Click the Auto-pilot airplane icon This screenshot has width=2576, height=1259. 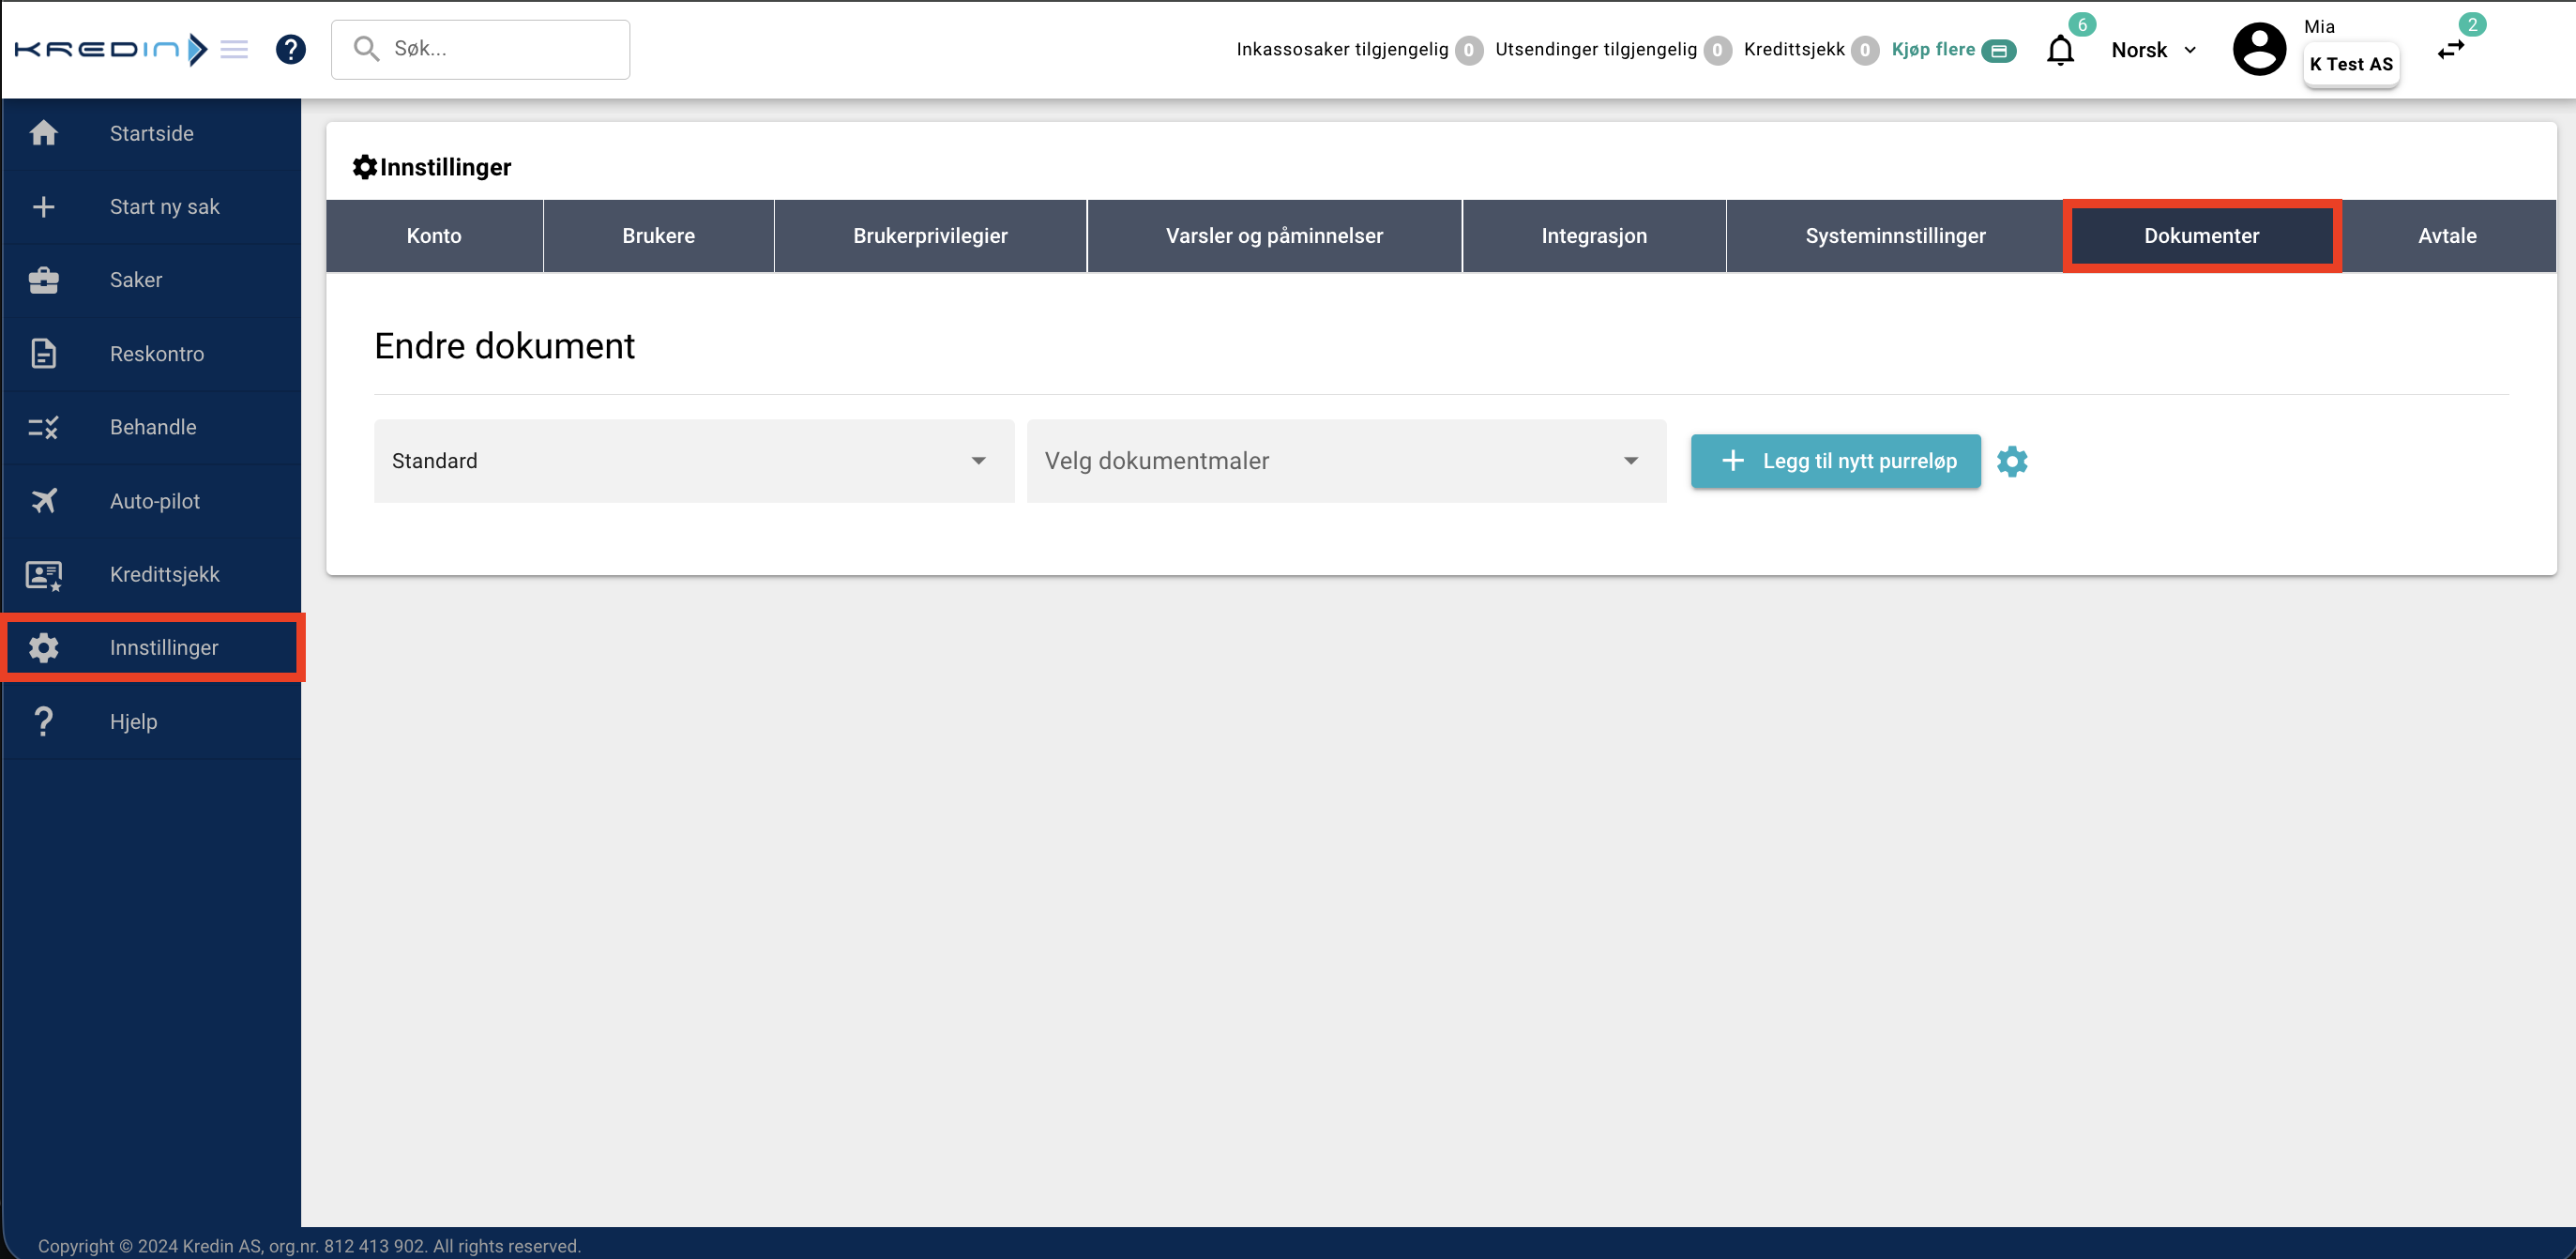pyautogui.click(x=43, y=501)
